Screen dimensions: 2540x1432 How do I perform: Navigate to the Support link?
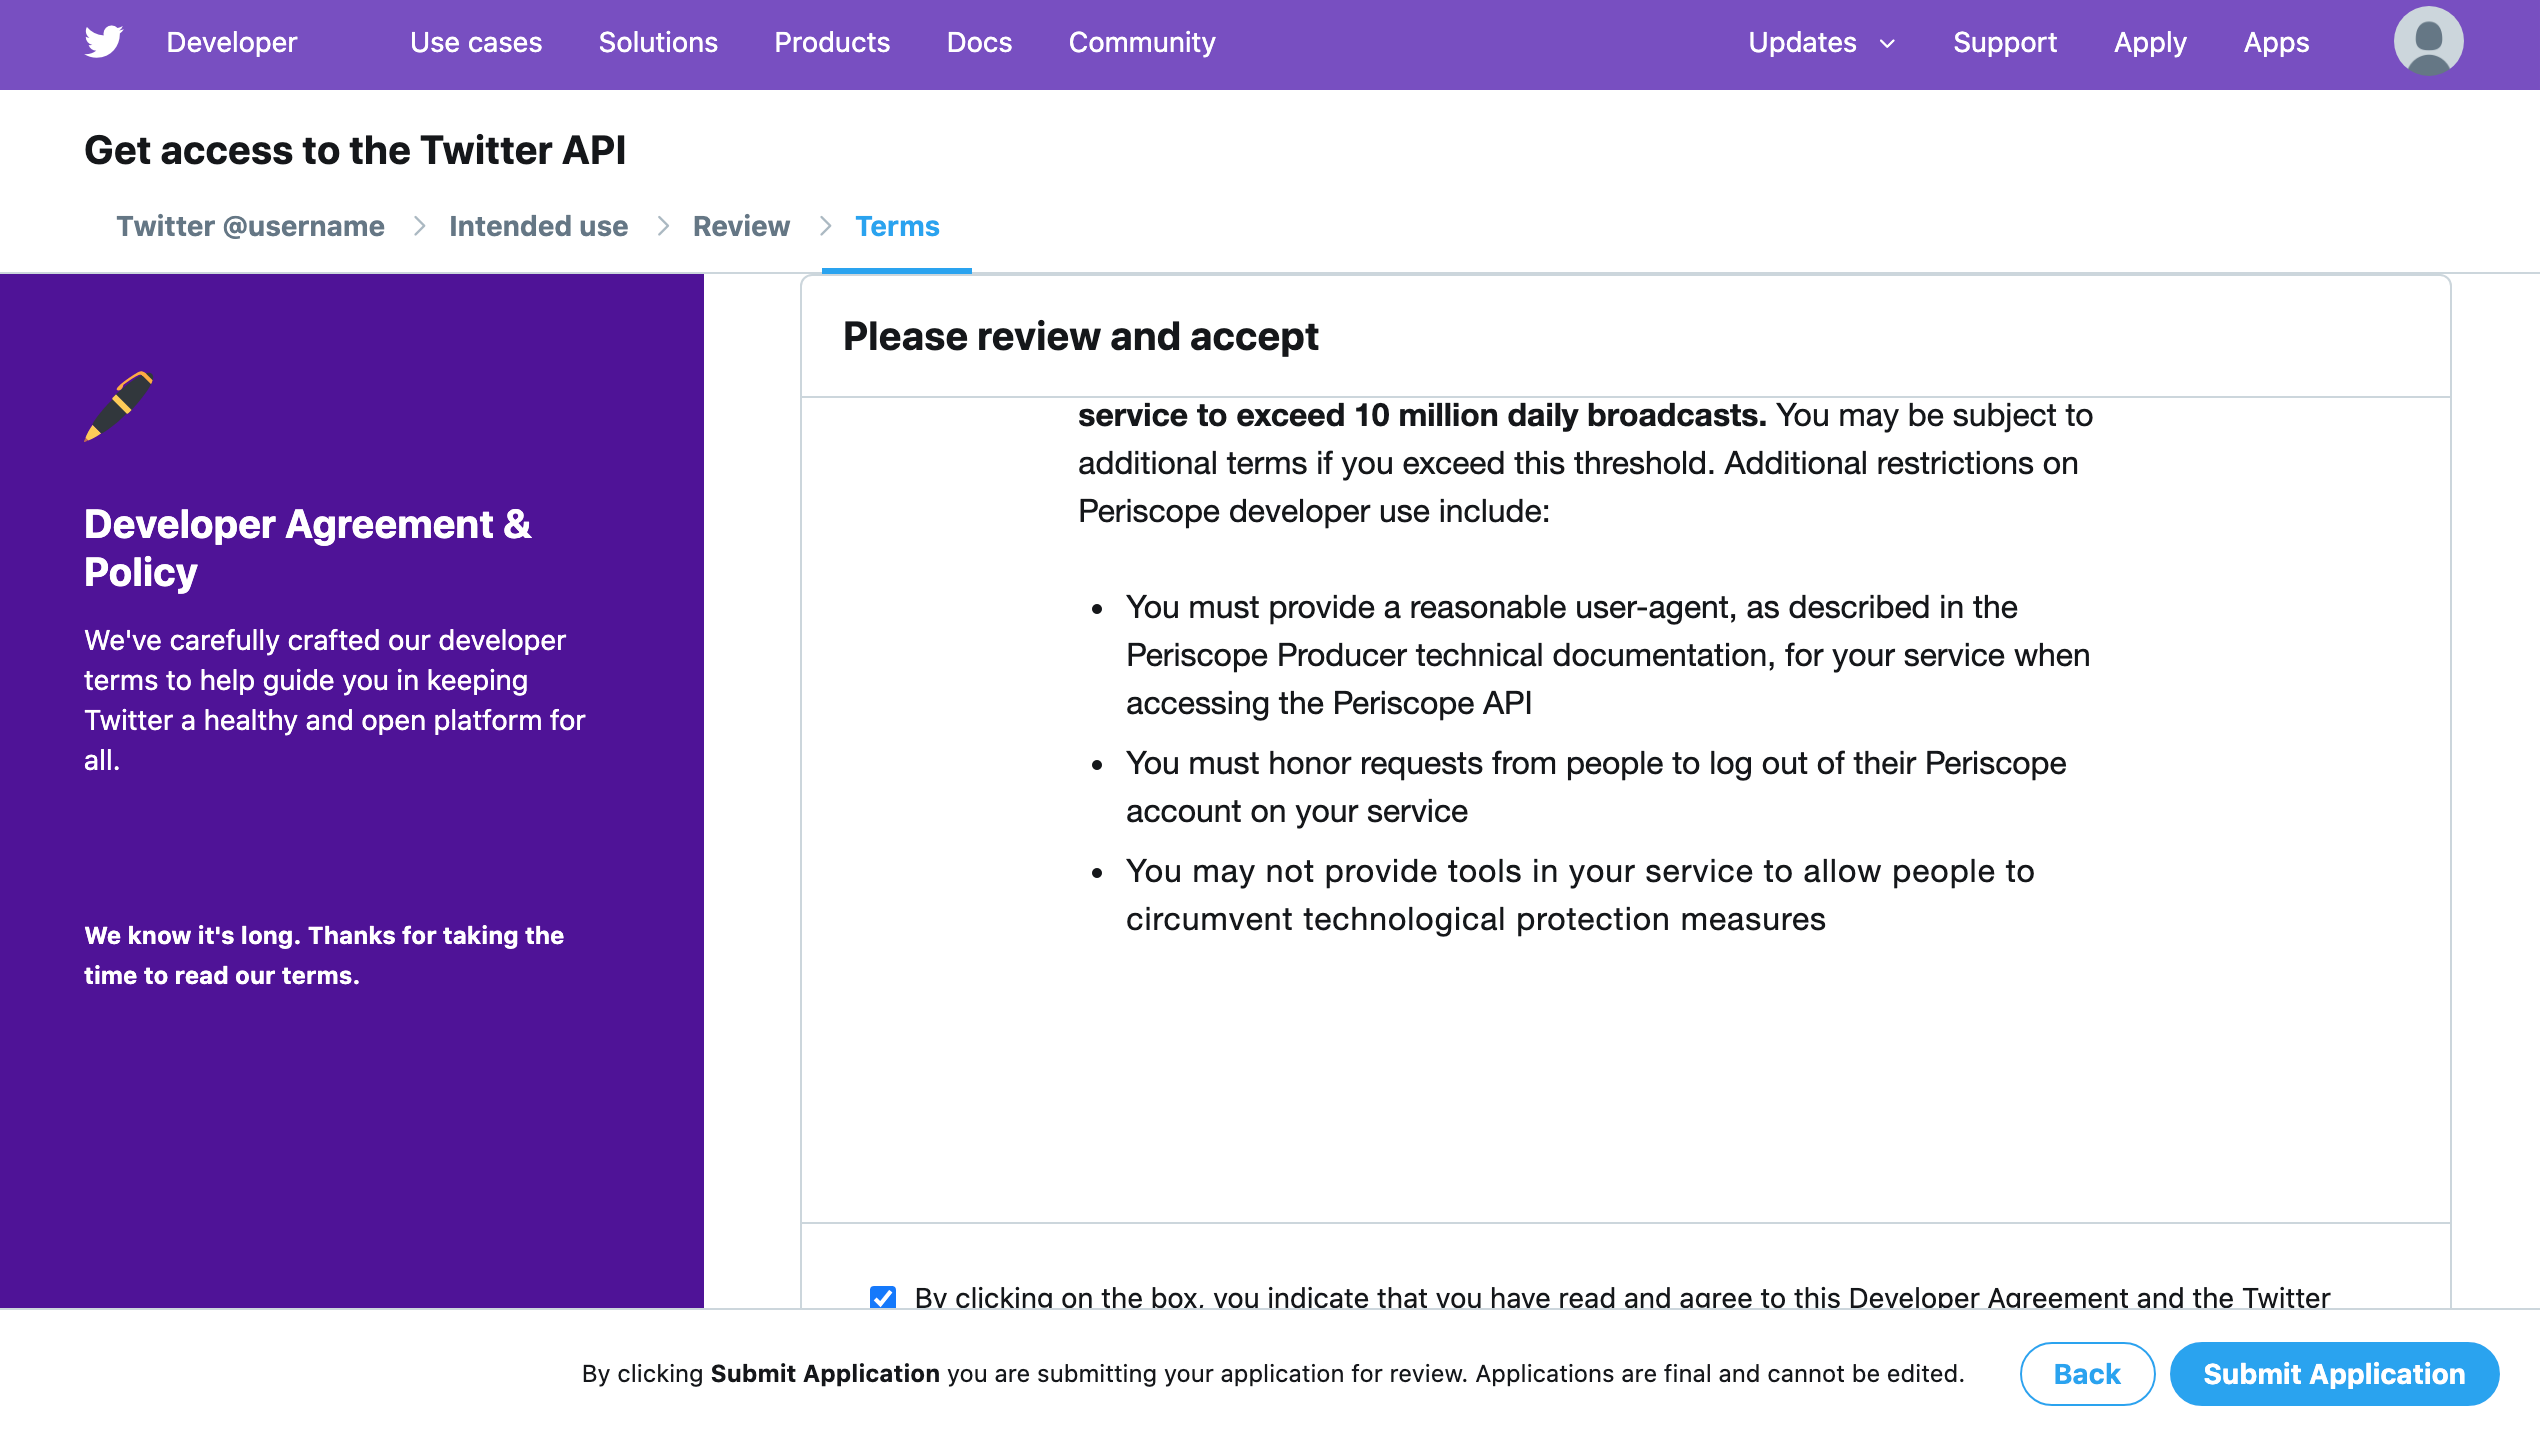click(2004, 43)
